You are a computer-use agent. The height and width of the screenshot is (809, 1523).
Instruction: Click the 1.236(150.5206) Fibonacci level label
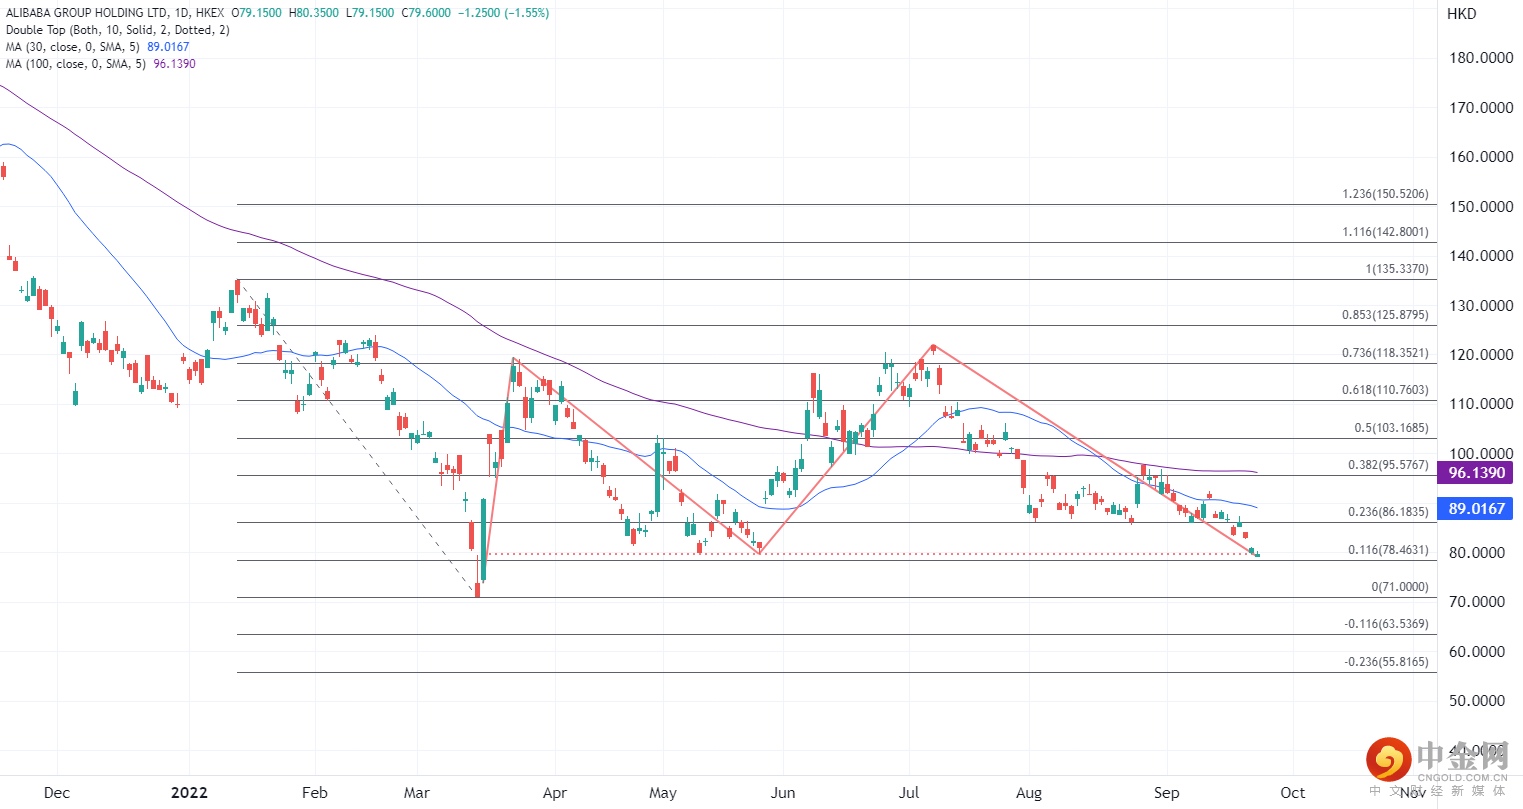point(1385,194)
